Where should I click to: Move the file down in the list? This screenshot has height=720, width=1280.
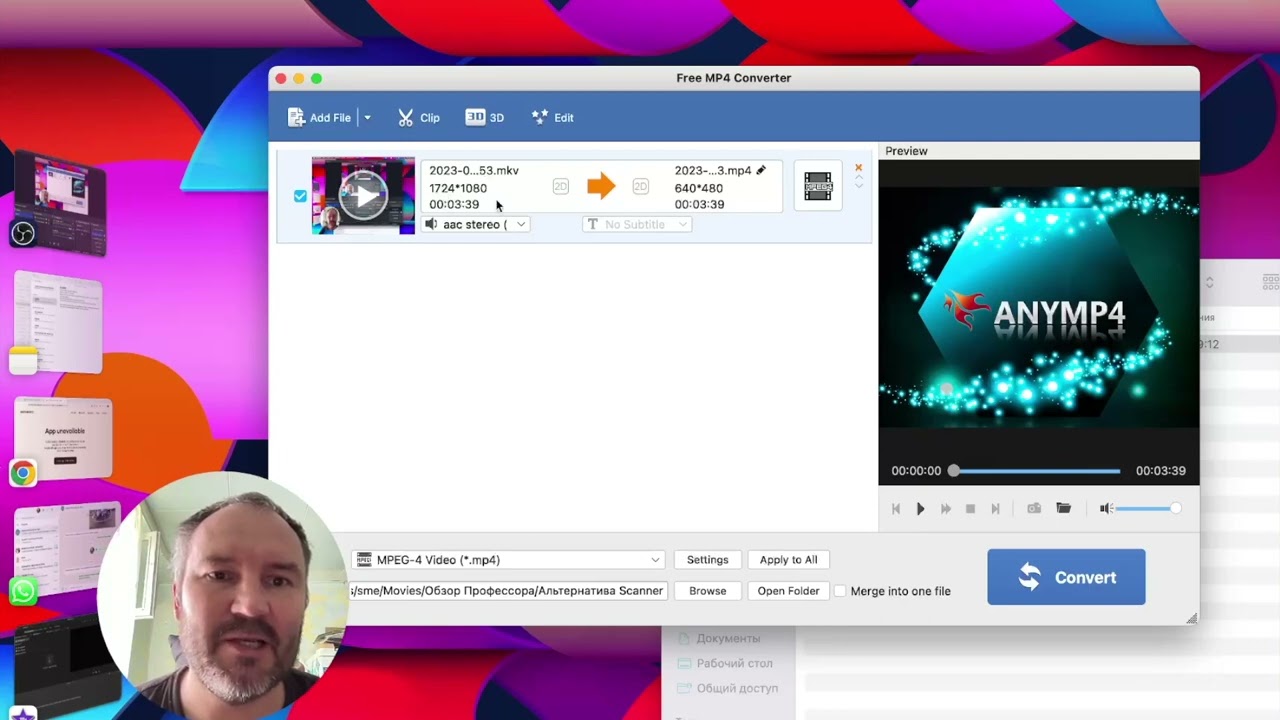(858, 186)
